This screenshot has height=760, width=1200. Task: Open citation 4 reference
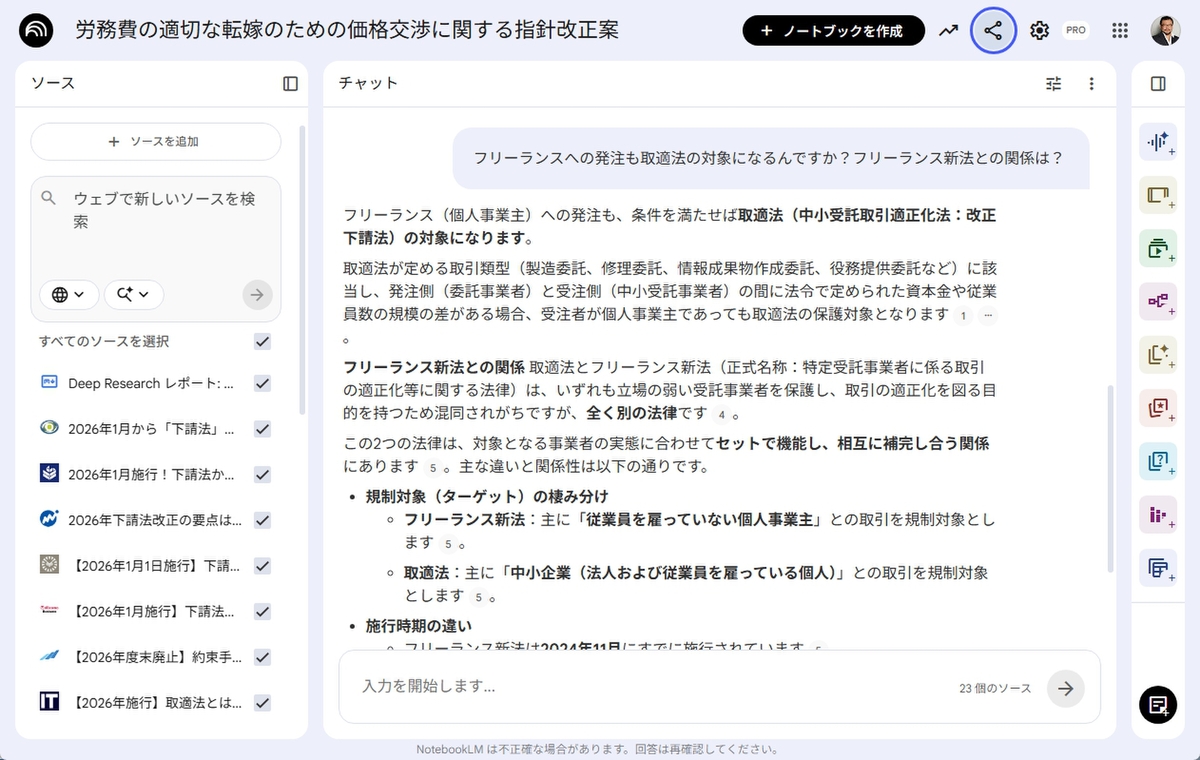coord(720,414)
